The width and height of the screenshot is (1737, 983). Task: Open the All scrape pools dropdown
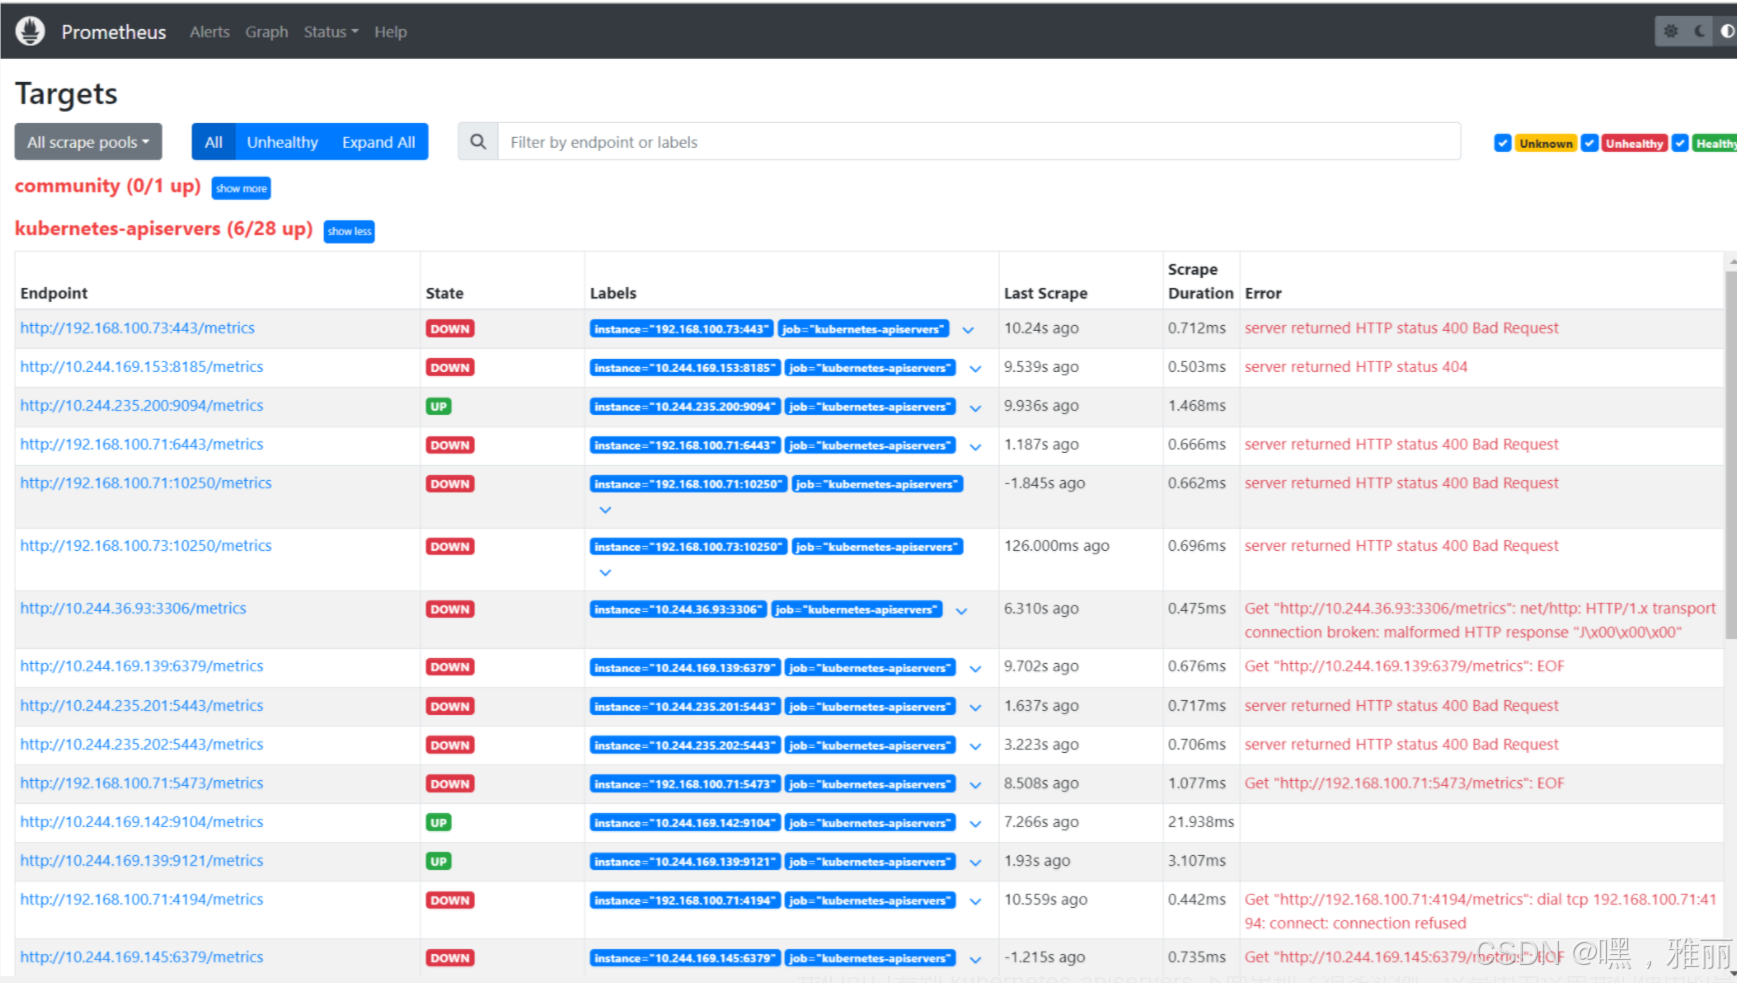pos(88,142)
